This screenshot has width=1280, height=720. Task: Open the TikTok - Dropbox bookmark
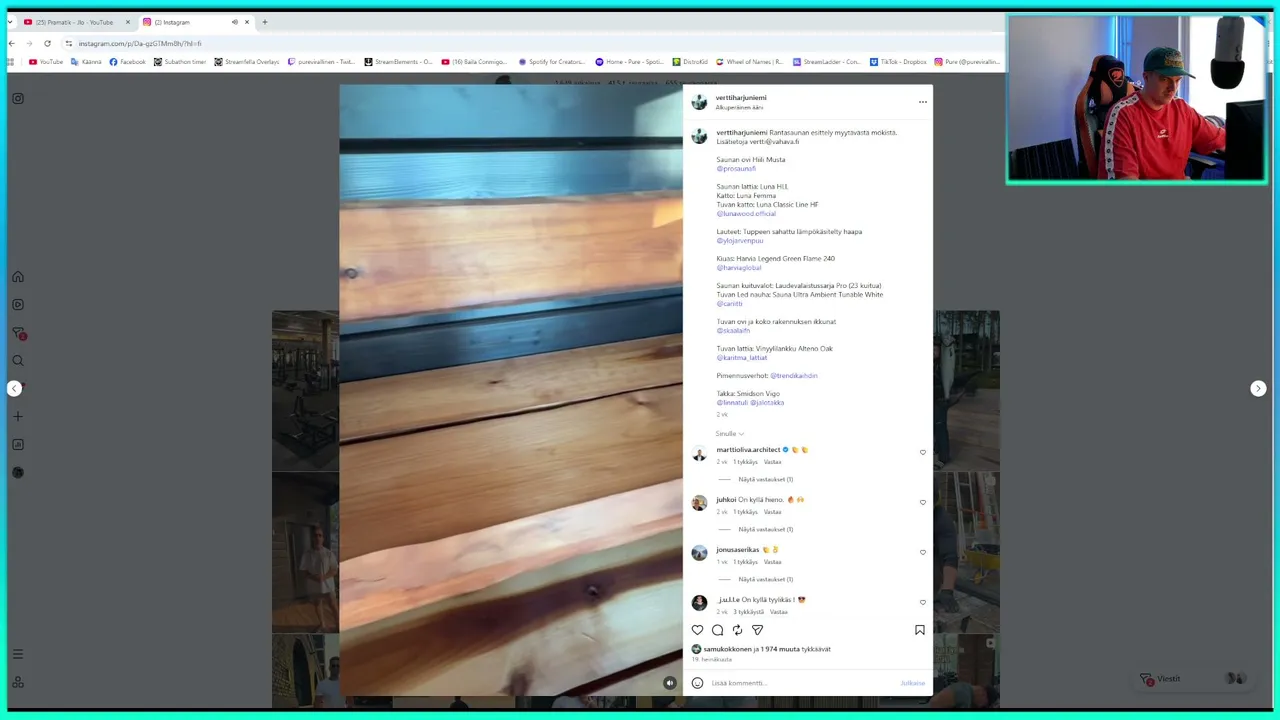point(898,62)
